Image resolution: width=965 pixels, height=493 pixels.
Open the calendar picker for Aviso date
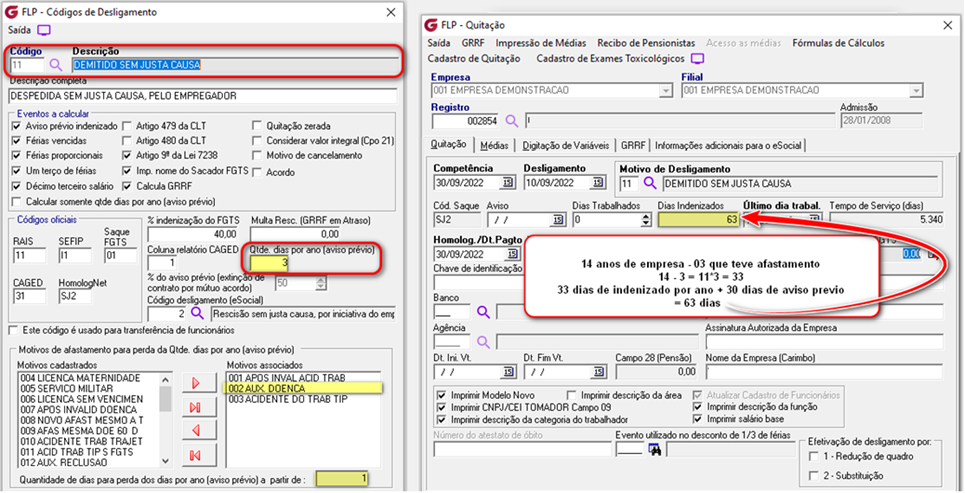pos(558,220)
